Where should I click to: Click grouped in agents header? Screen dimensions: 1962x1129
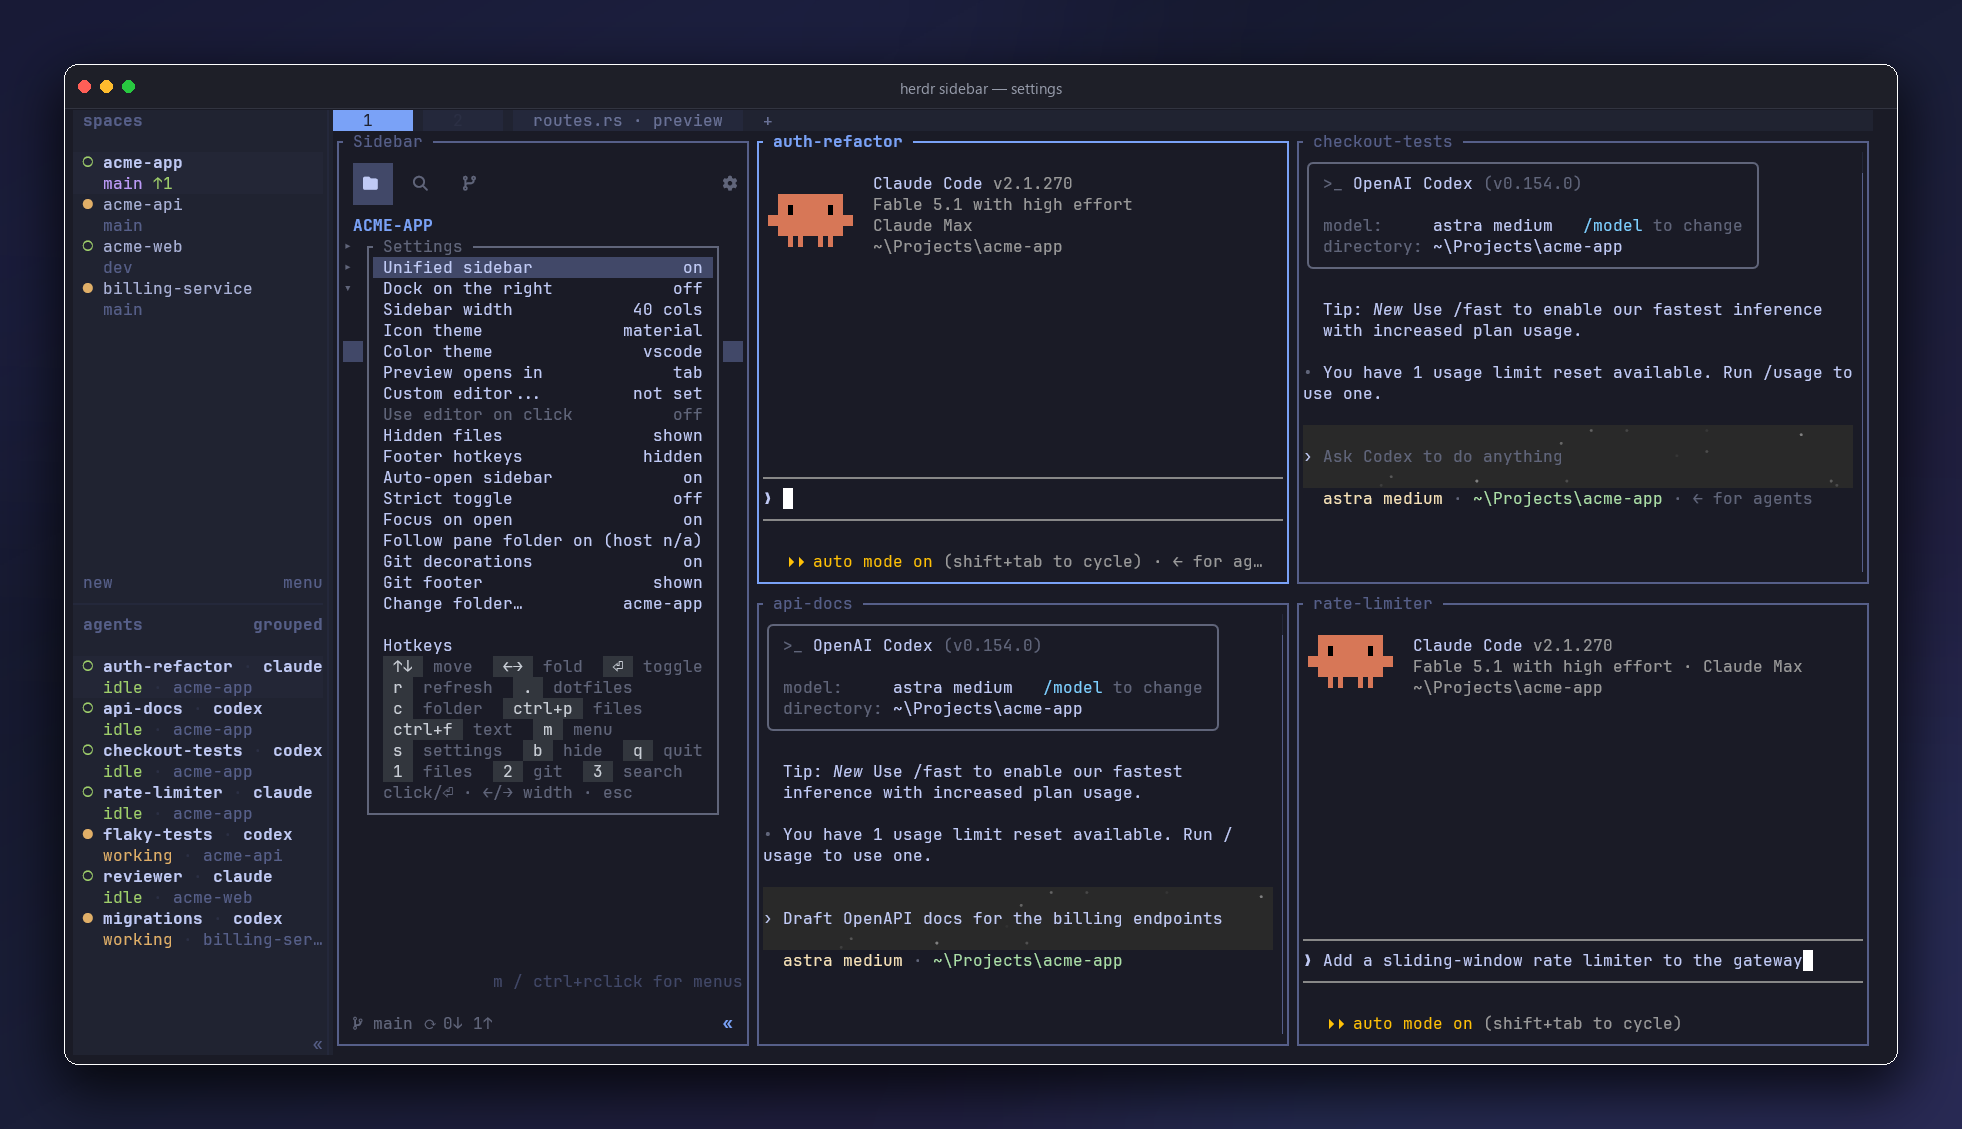(x=287, y=624)
